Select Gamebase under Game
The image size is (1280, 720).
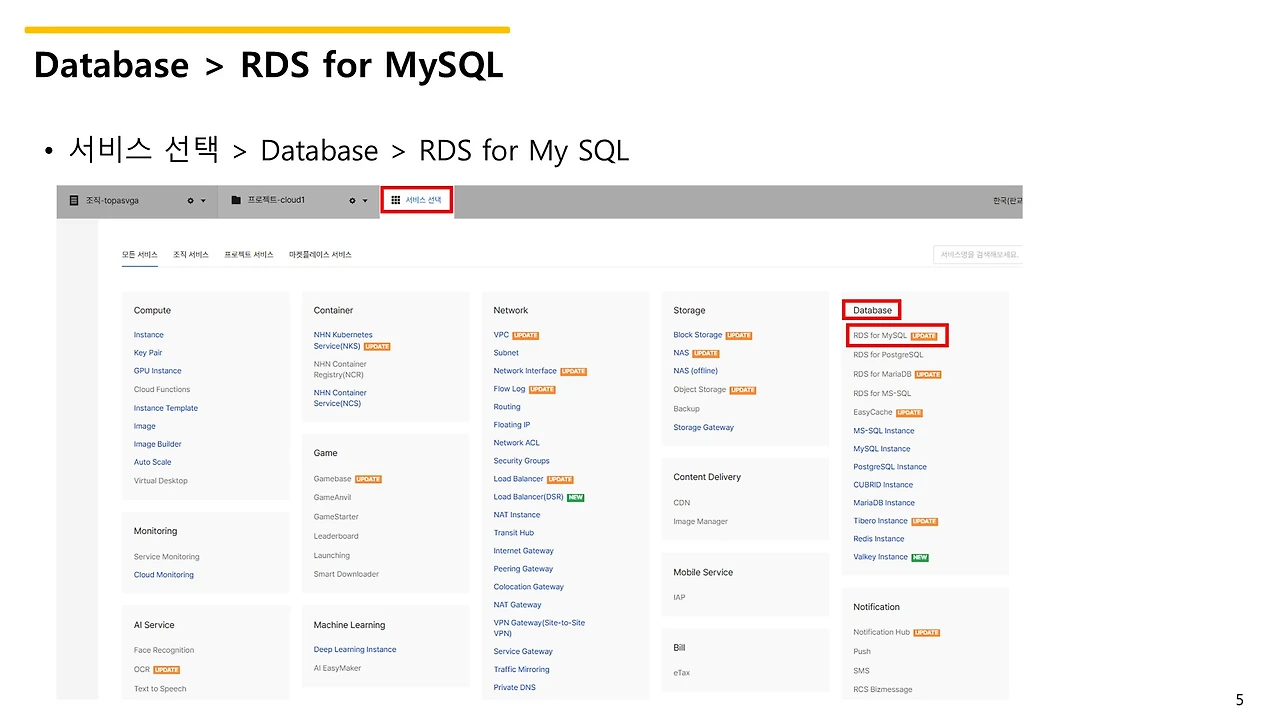(x=333, y=479)
